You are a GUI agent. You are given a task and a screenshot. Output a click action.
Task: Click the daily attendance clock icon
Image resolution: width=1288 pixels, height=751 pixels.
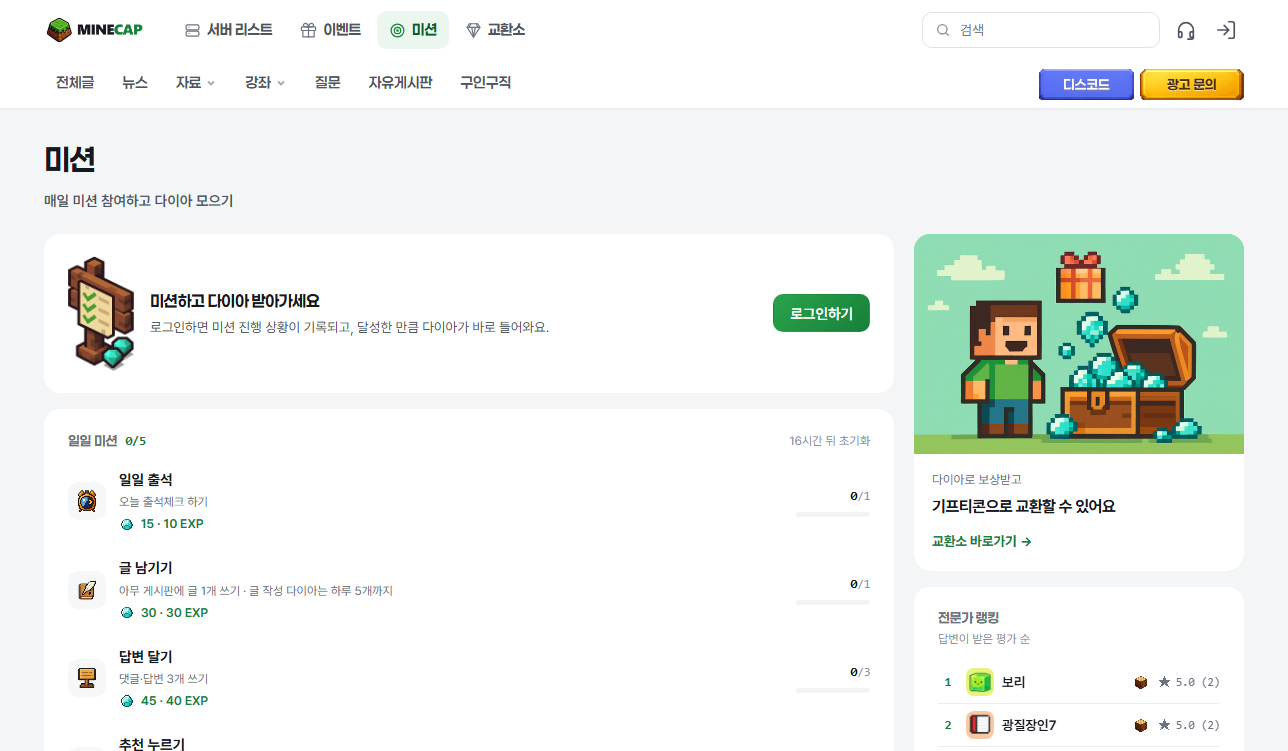87,501
